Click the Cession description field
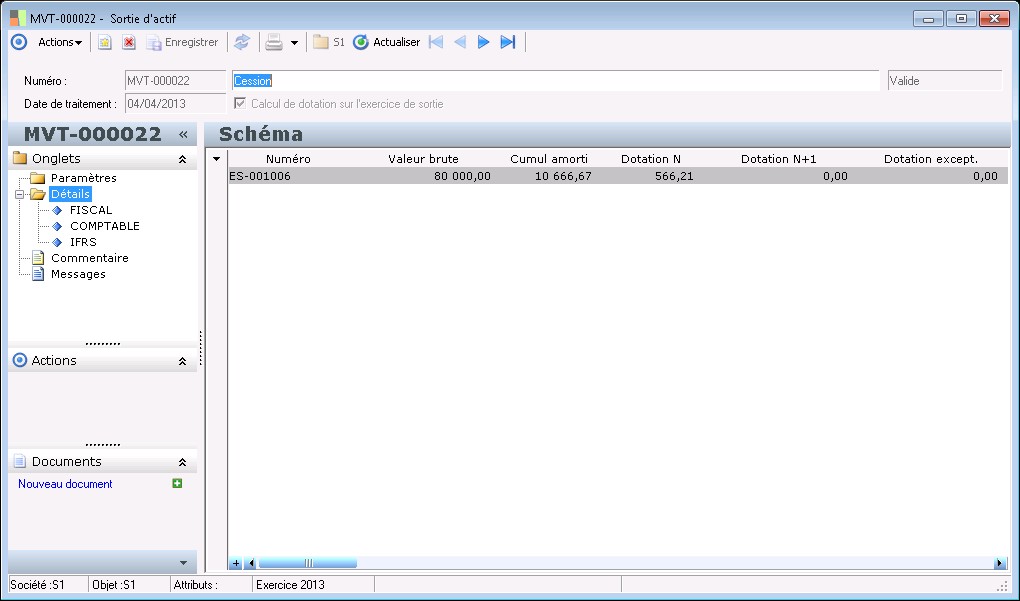Viewport: 1020px width, 601px height. tap(555, 81)
